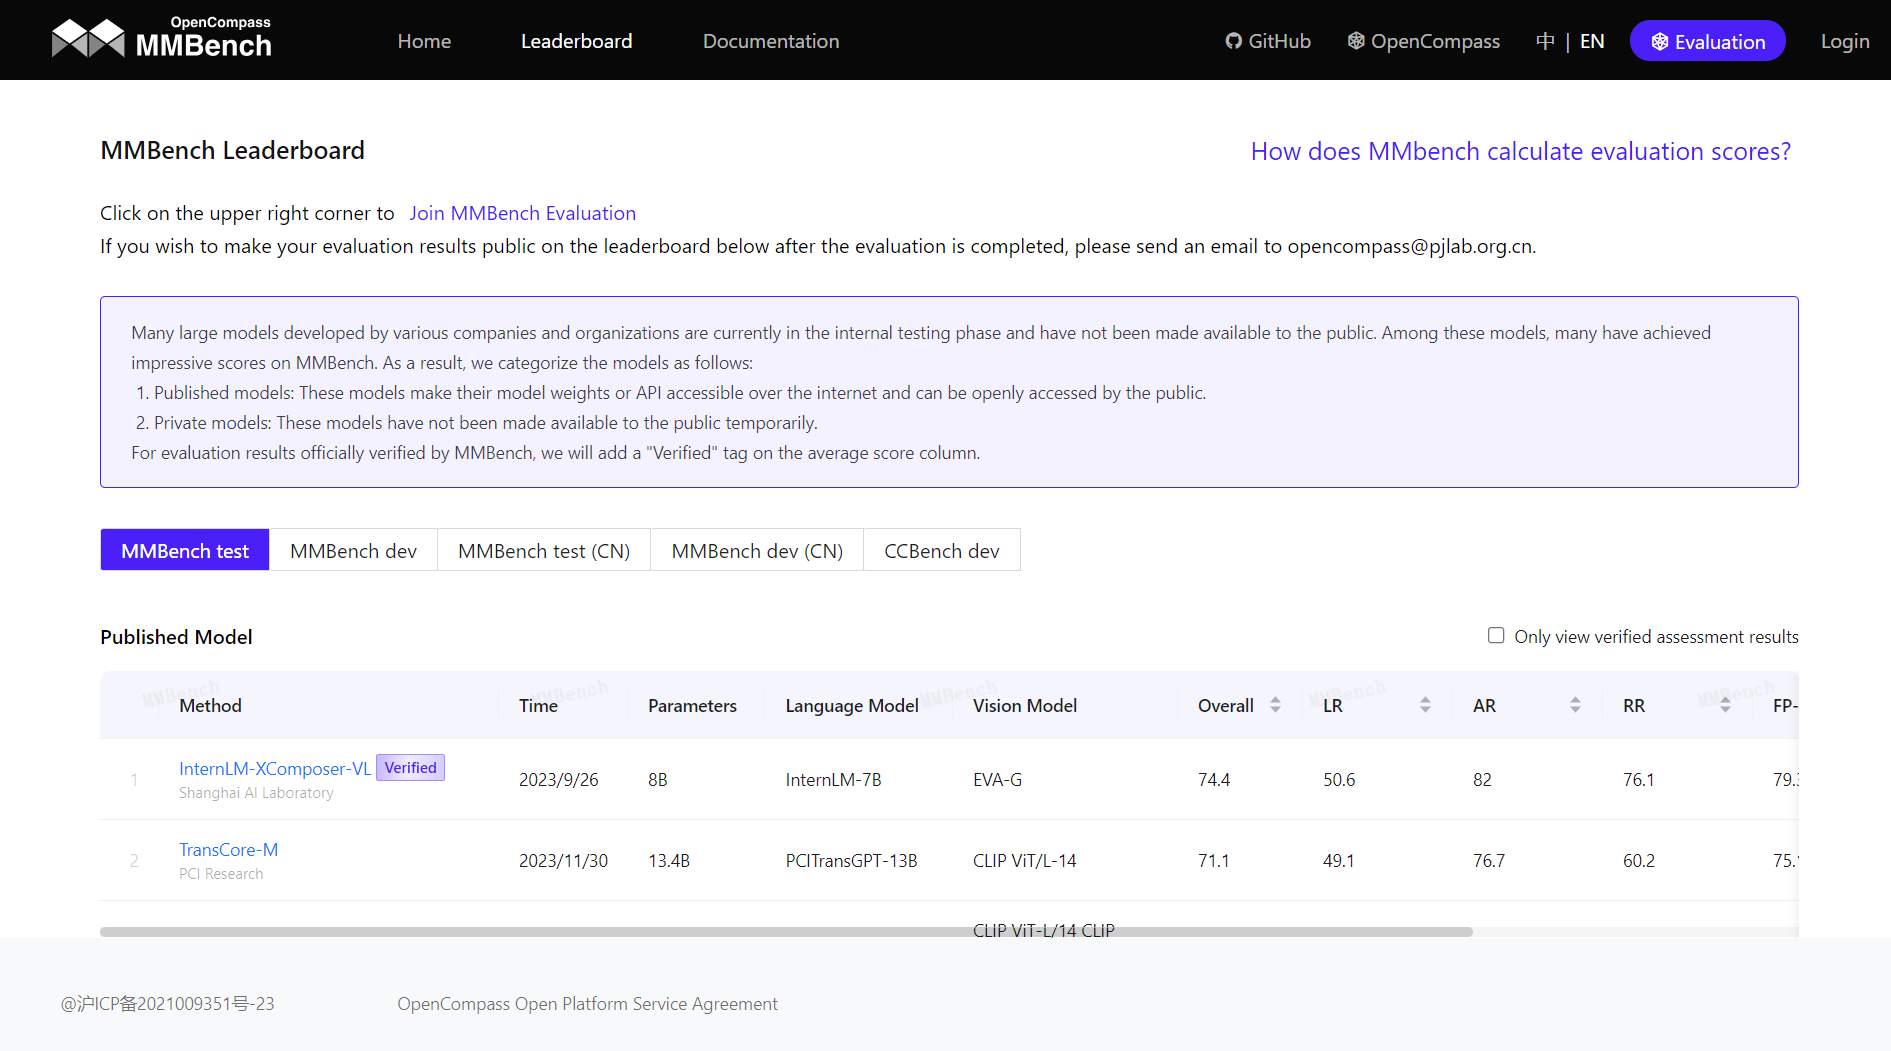
Task: Click the 82 AR score
Action: click(1482, 779)
